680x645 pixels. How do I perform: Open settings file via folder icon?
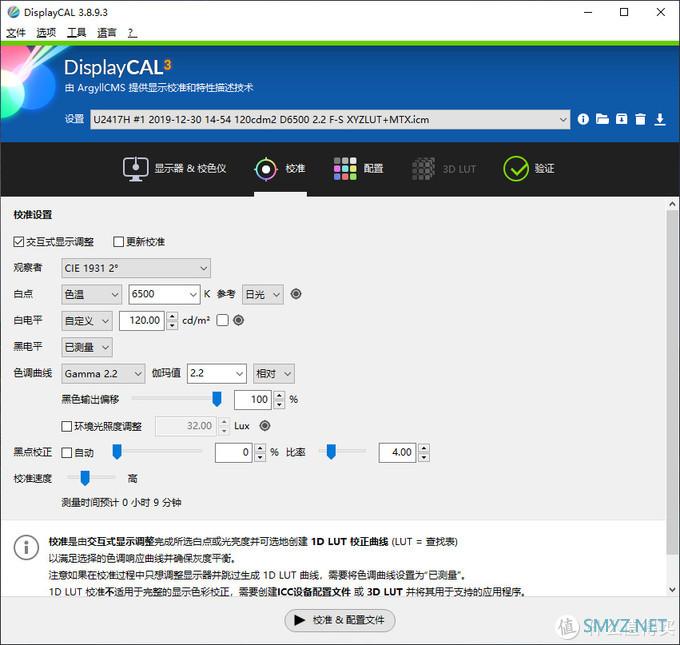(x=602, y=119)
